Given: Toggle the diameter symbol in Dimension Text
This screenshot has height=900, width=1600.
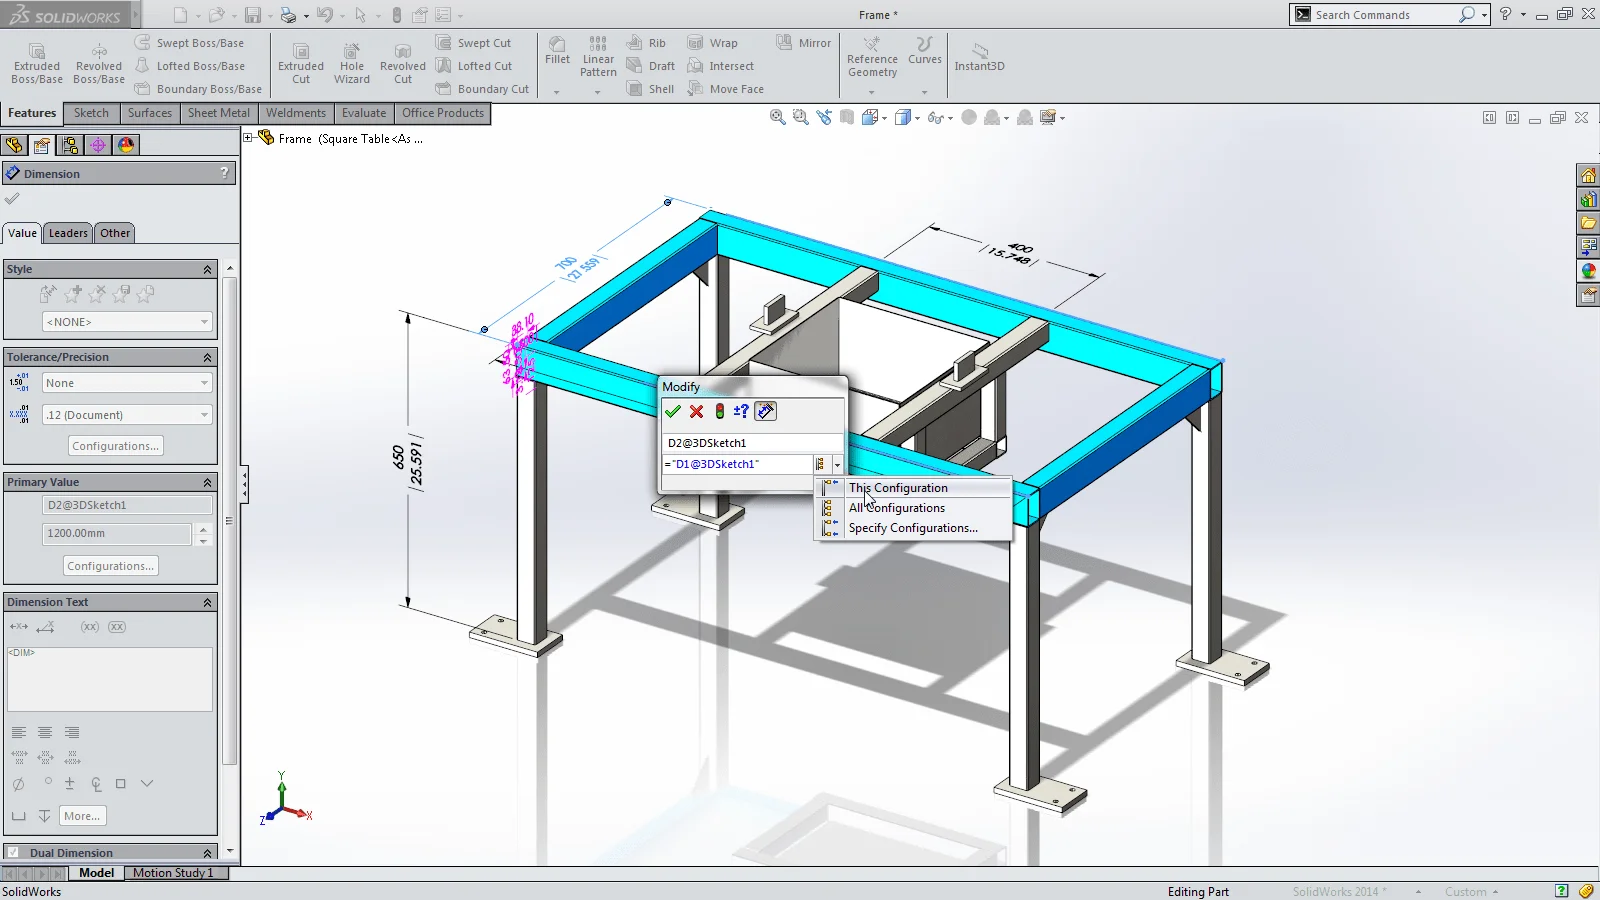Looking at the screenshot, I should click(x=18, y=784).
